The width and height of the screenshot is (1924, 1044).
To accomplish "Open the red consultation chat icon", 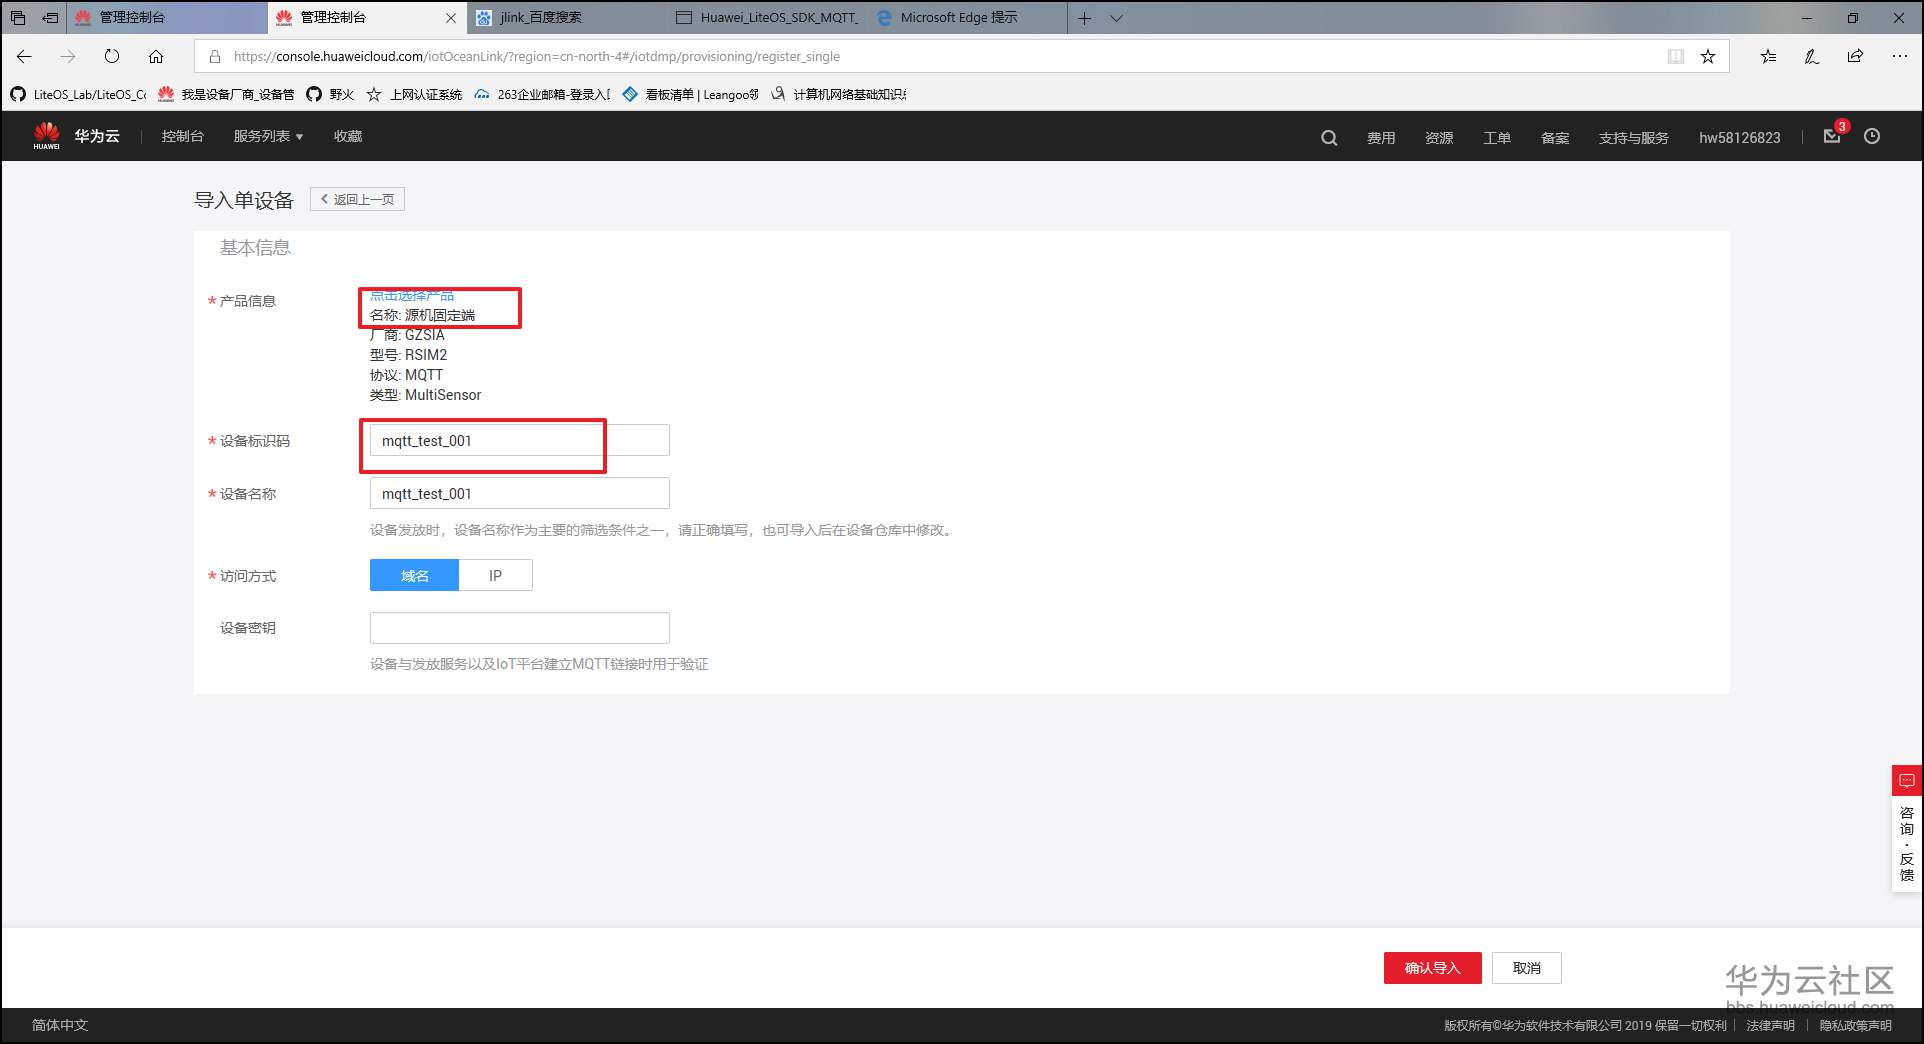I will 1907,780.
